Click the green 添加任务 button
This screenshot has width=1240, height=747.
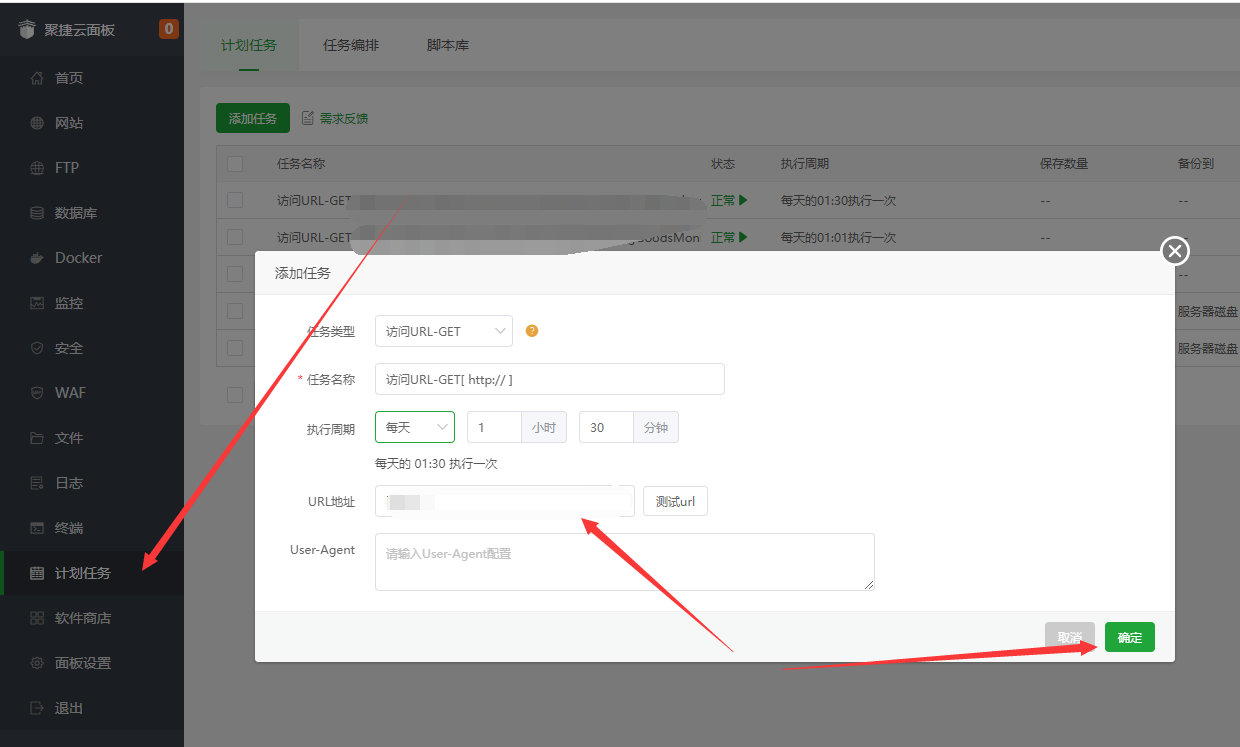tap(253, 118)
